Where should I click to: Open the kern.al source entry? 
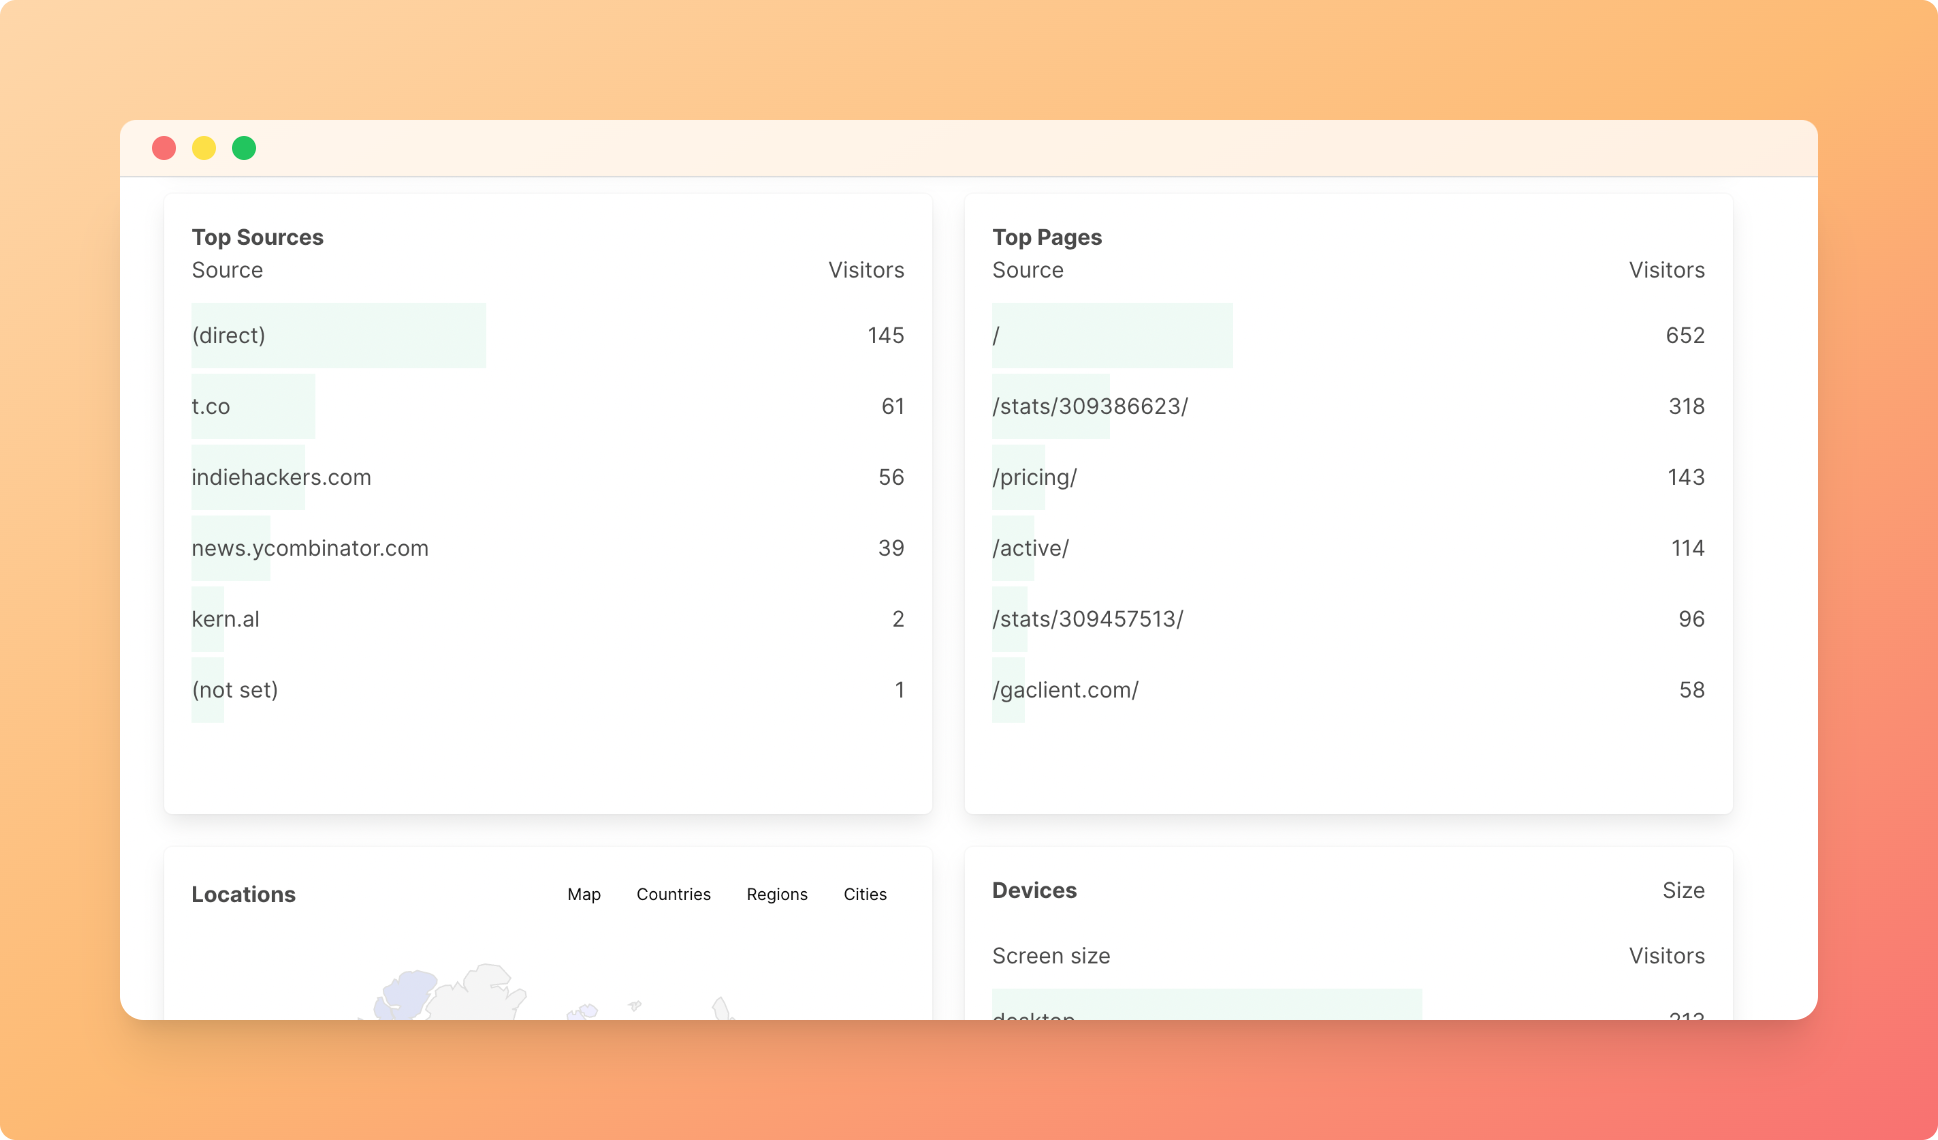pyautogui.click(x=225, y=619)
